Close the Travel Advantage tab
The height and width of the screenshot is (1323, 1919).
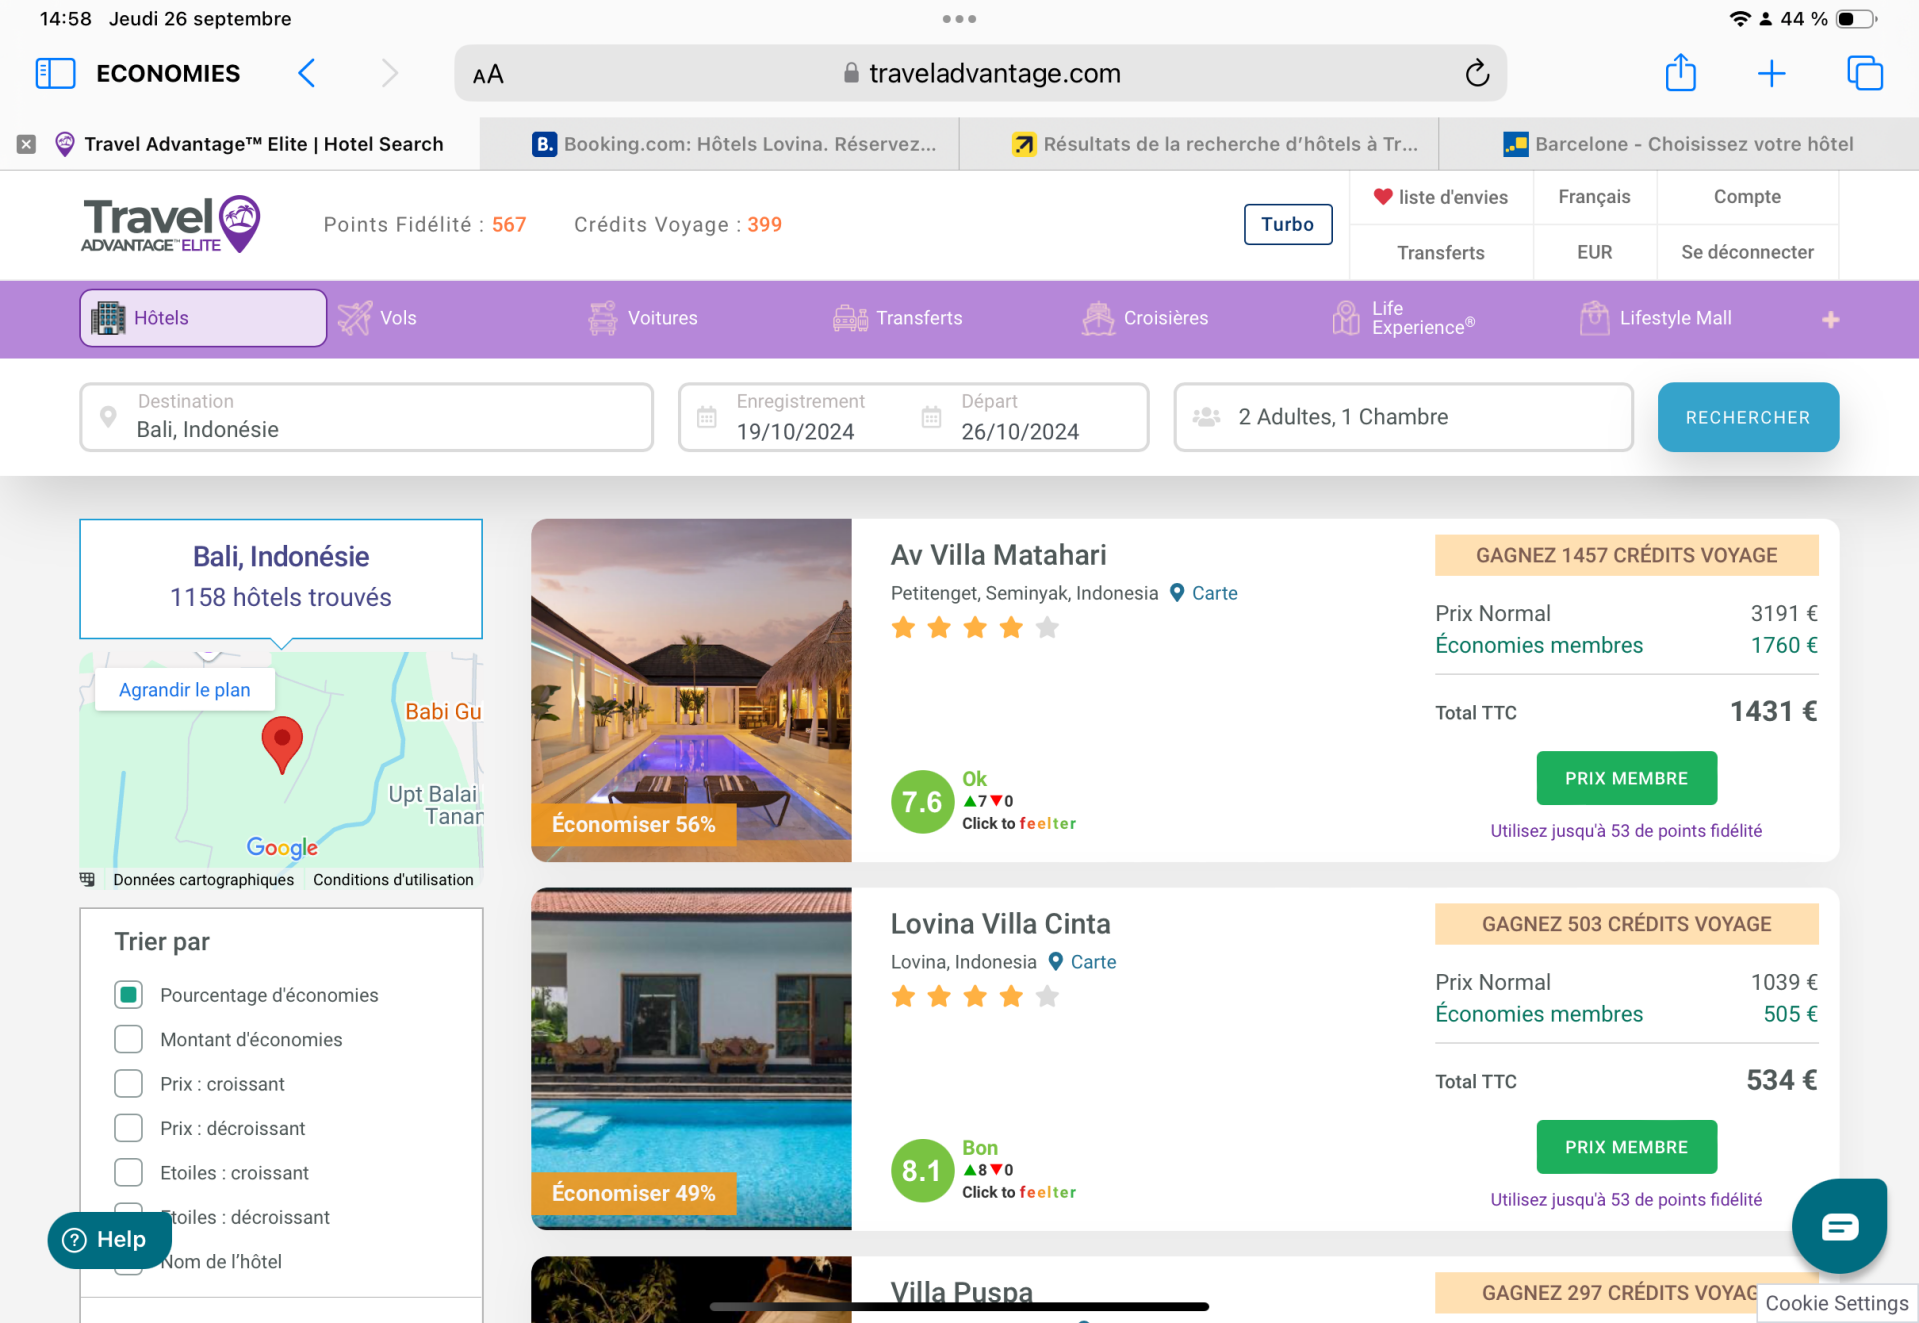click(27, 144)
